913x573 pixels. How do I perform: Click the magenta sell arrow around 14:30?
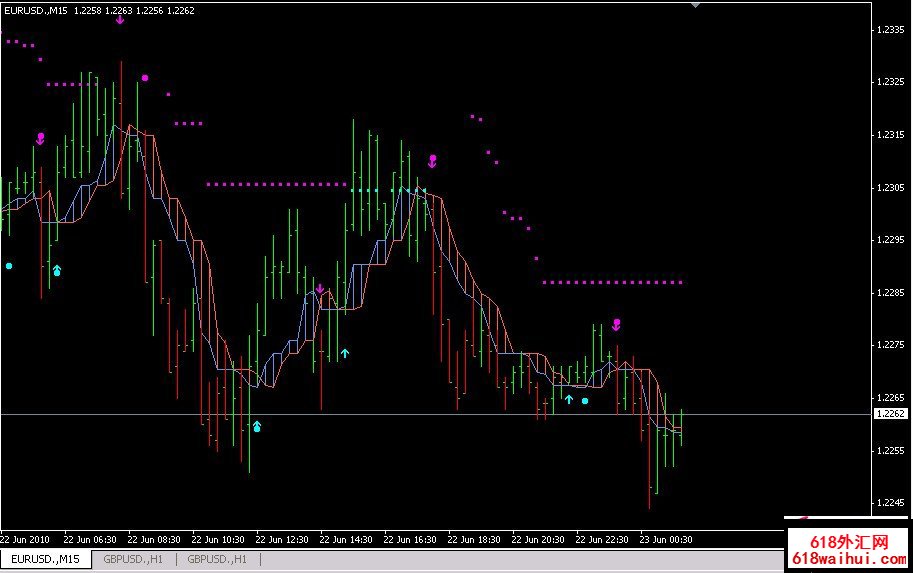coord(320,290)
